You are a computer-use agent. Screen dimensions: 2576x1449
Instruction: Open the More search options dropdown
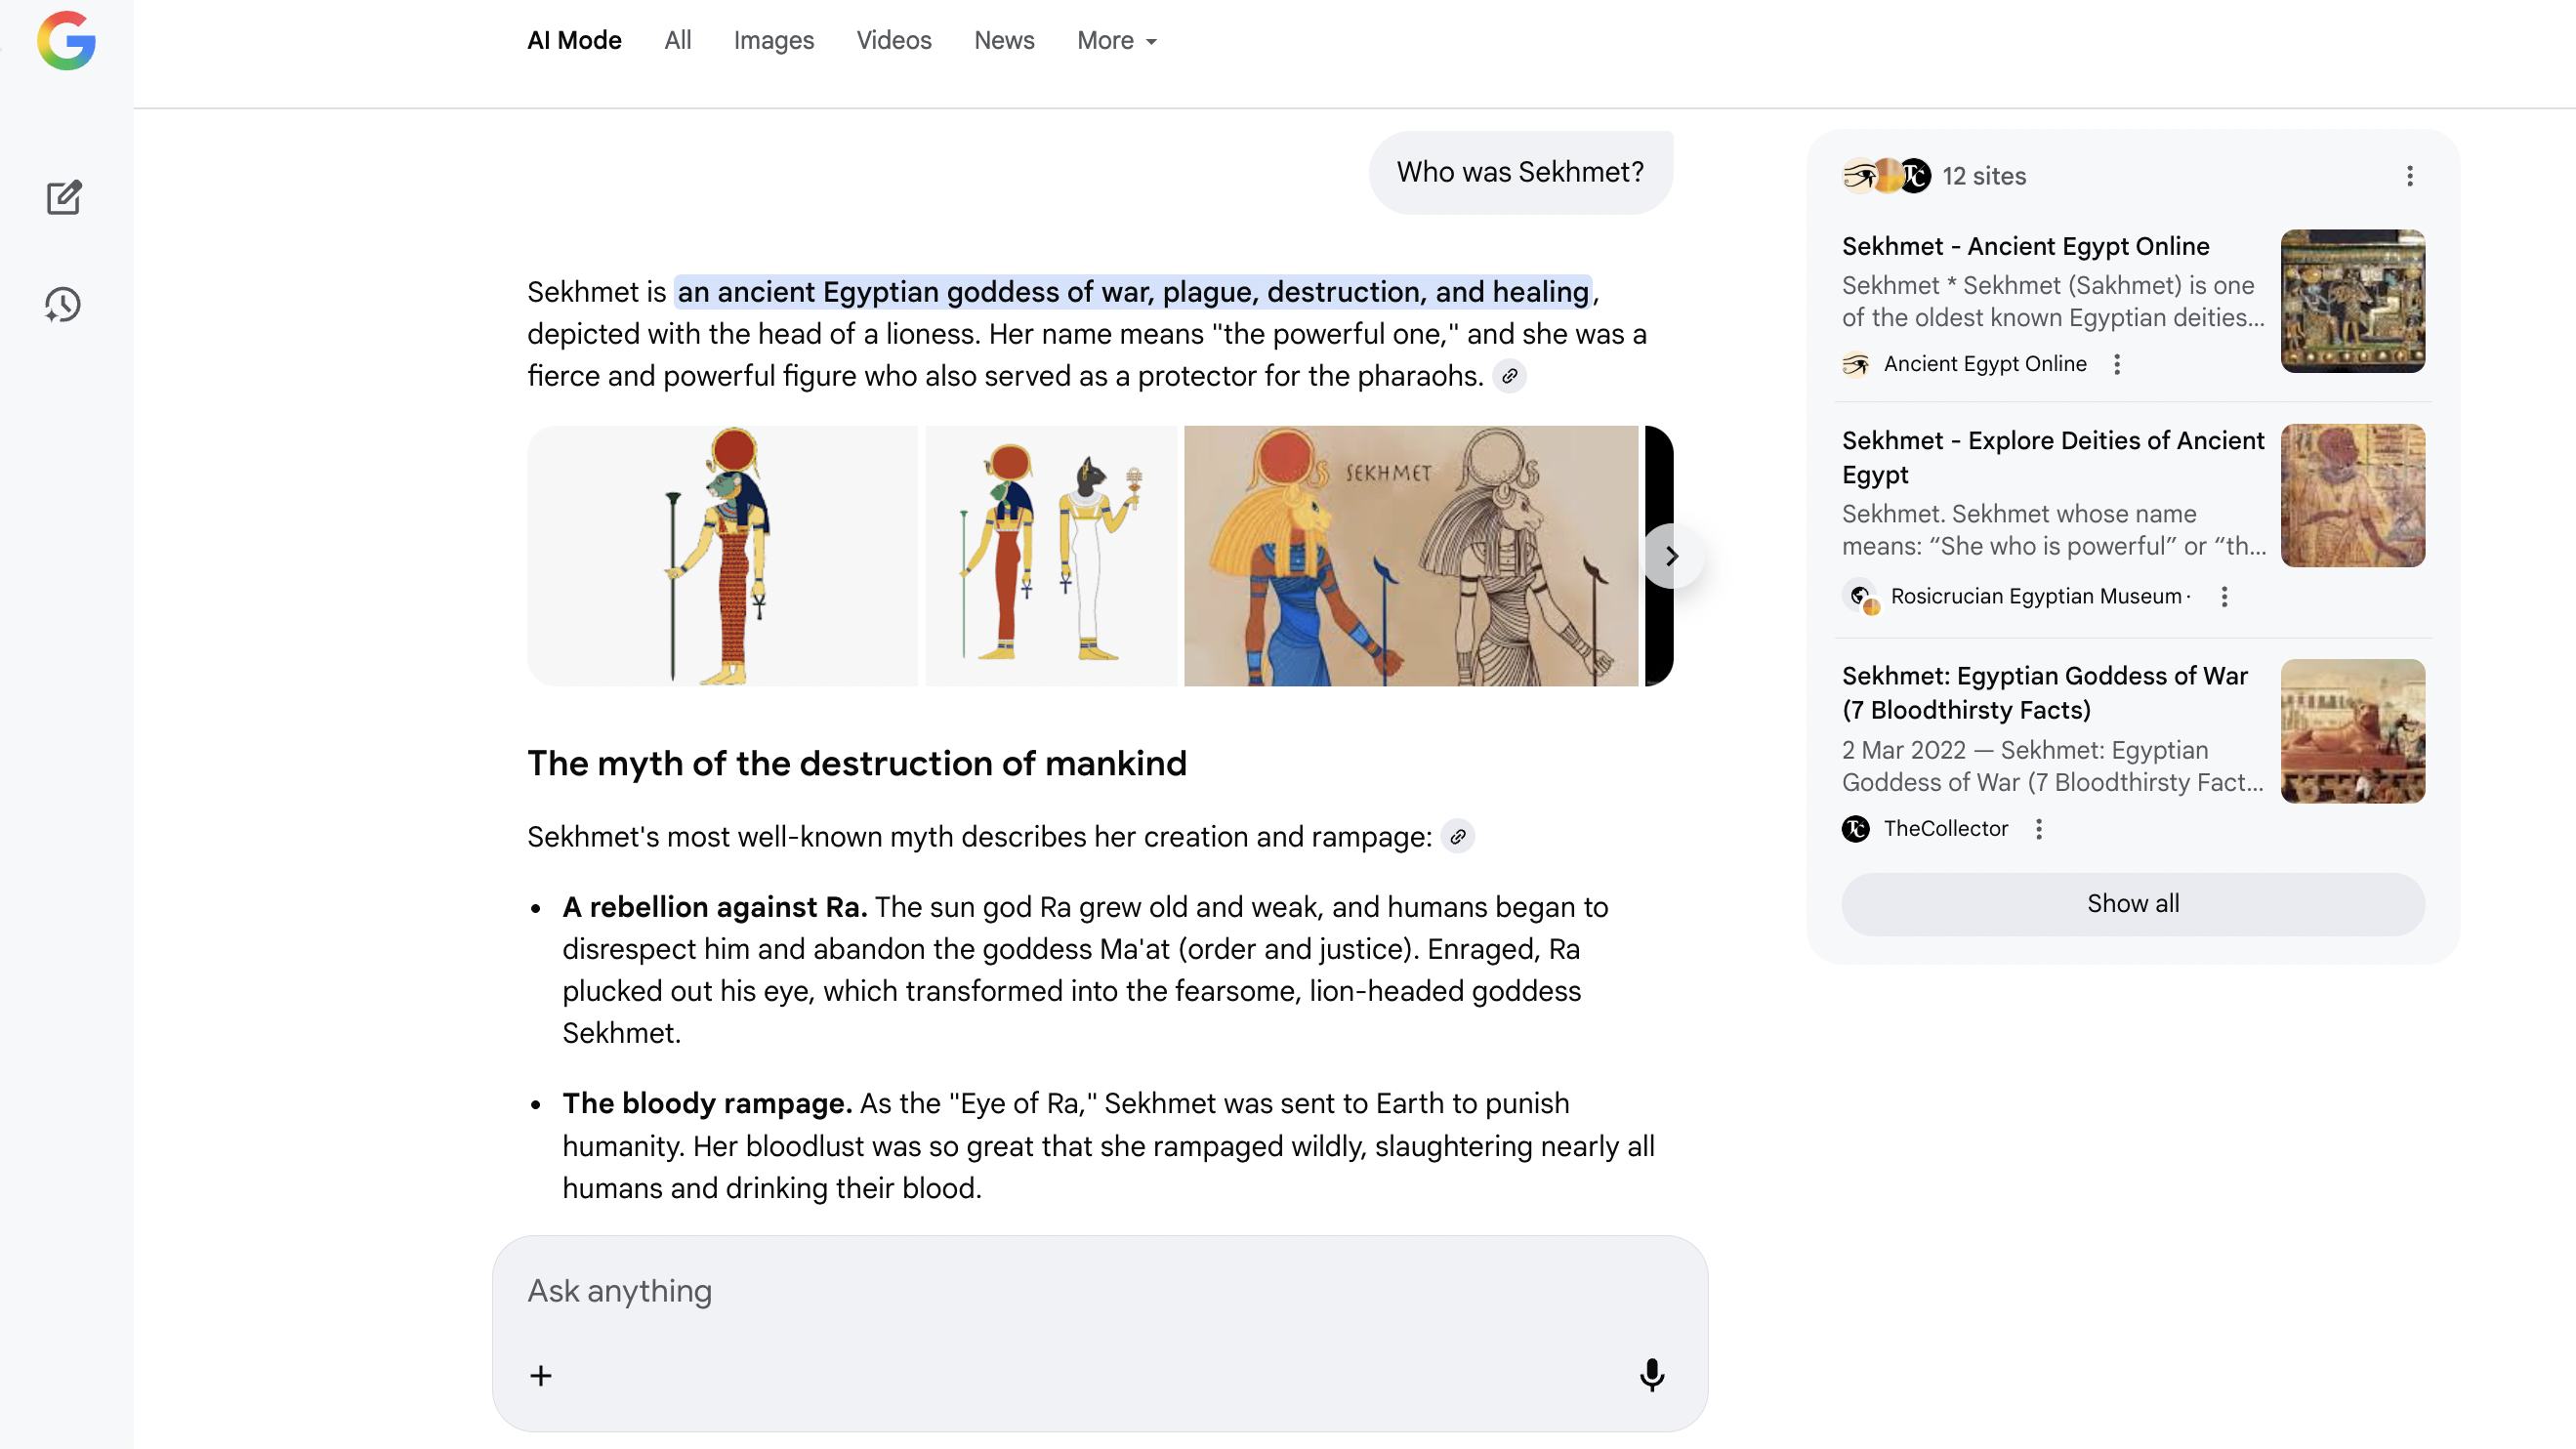click(x=1114, y=41)
